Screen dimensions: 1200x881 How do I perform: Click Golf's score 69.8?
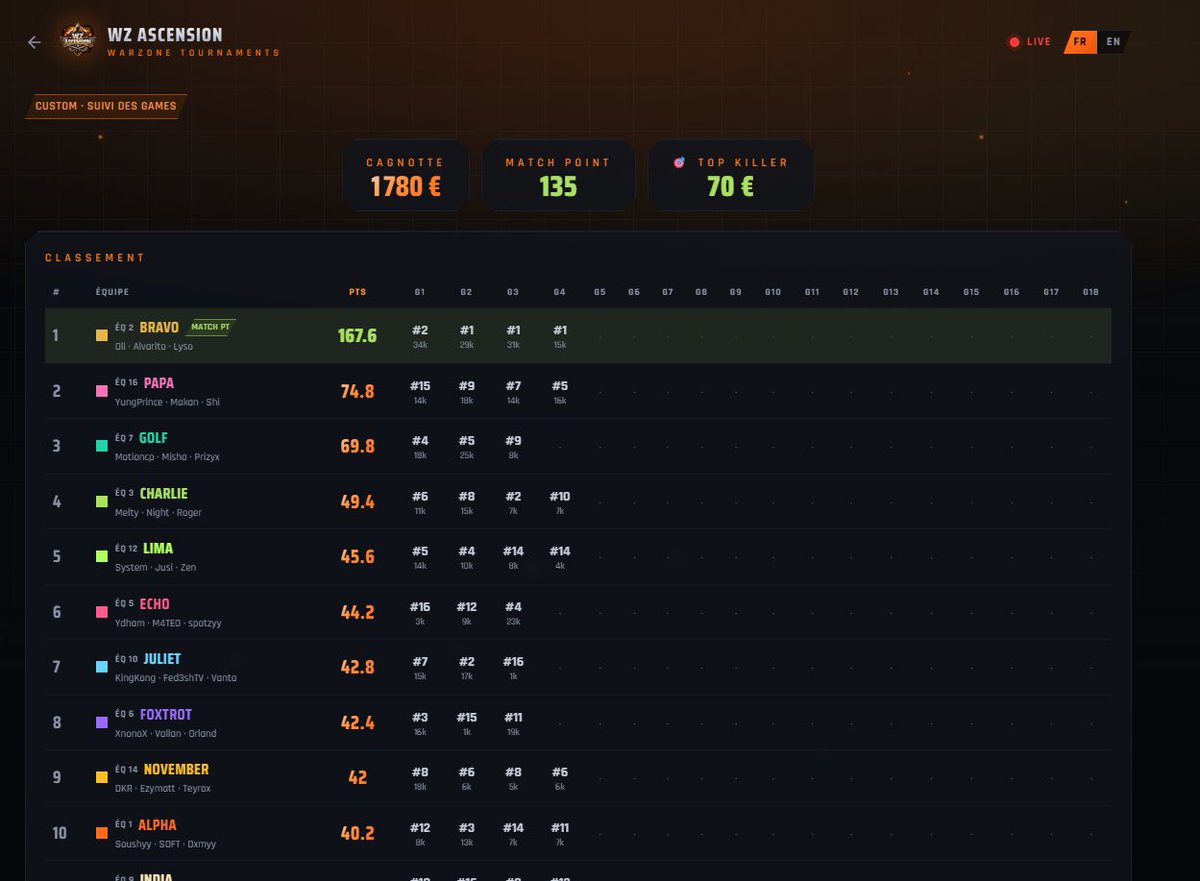pos(357,446)
